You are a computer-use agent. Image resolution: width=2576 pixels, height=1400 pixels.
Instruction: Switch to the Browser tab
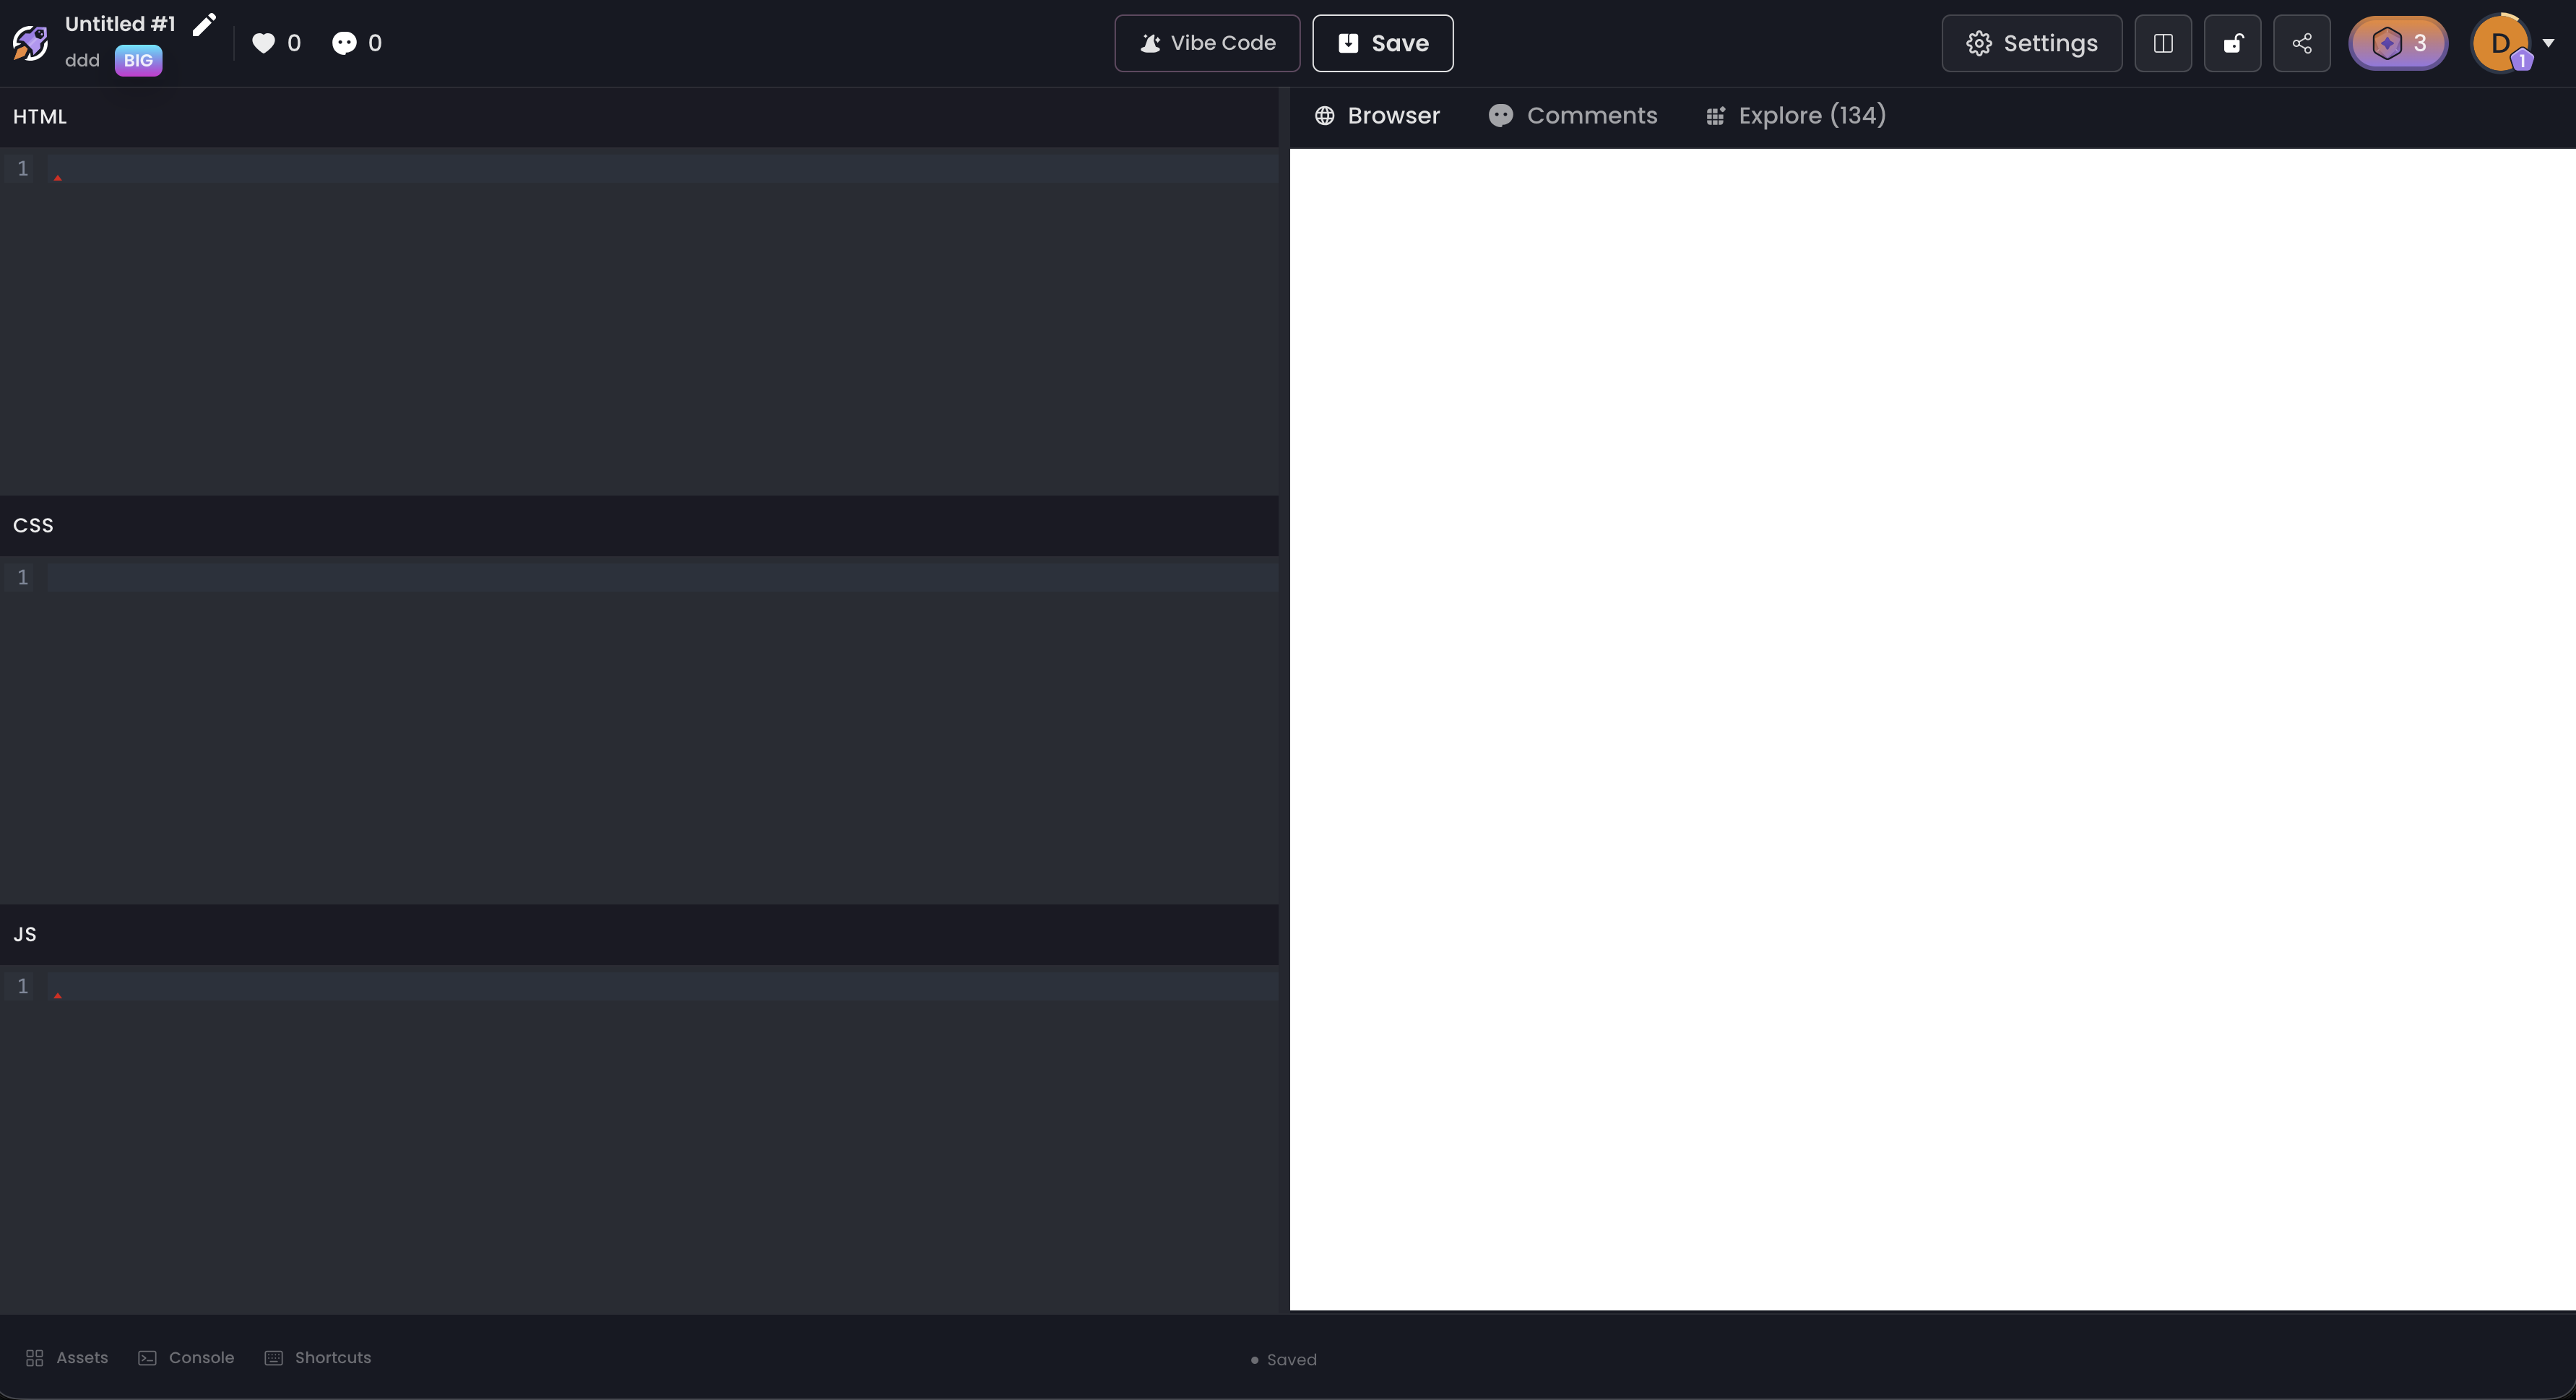pyautogui.click(x=1375, y=115)
